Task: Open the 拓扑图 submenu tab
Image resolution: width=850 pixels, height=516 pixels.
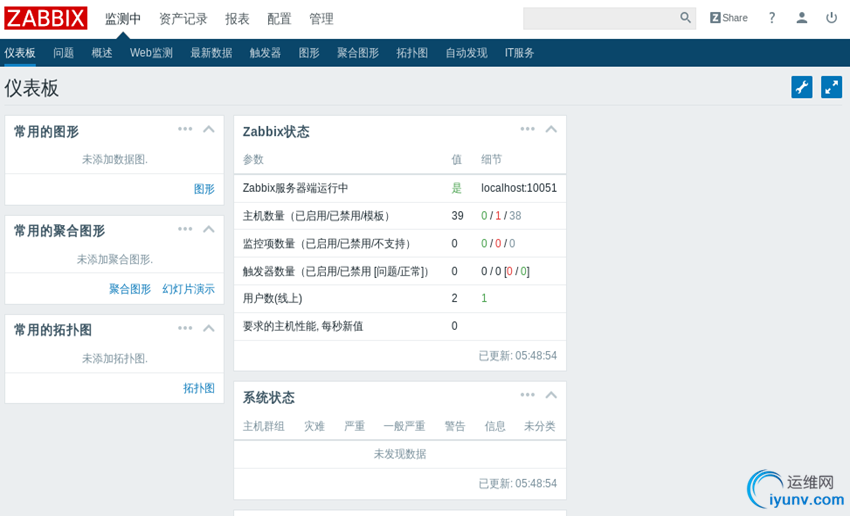Action: 412,53
